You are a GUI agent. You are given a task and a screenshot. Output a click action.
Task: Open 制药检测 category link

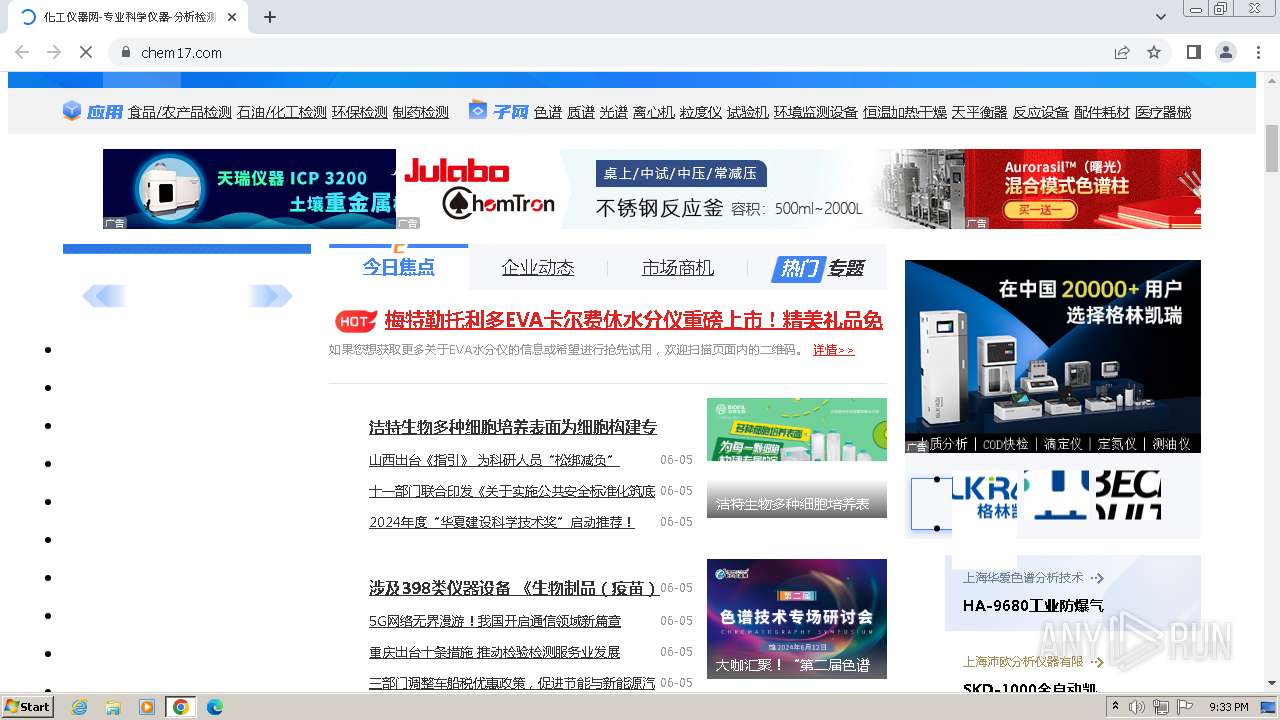pyautogui.click(x=421, y=112)
